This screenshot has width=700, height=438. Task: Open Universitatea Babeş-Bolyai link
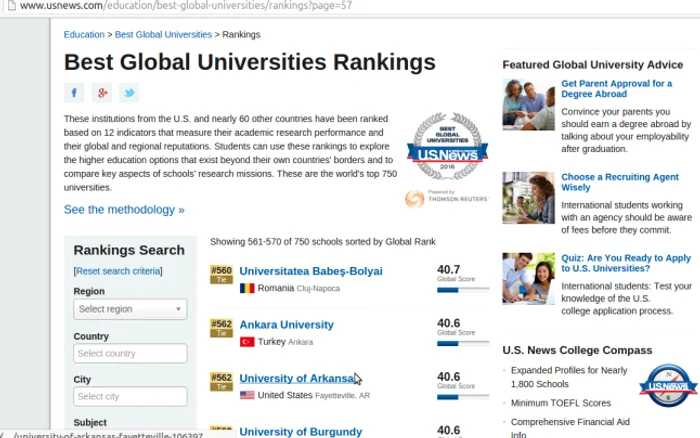(311, 271)
